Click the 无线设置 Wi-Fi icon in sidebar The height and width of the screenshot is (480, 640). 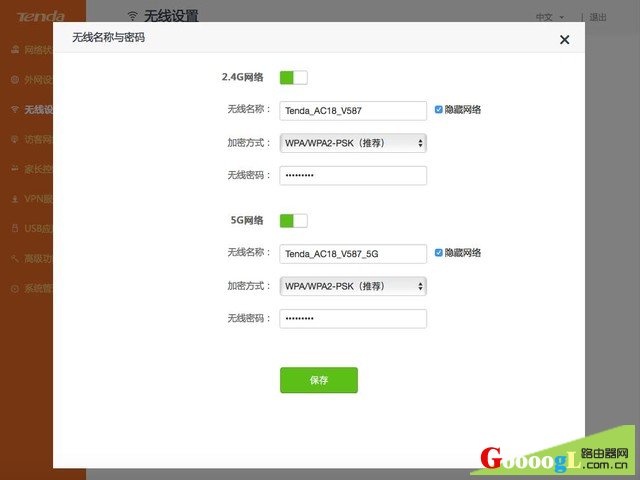coord(14,109)
